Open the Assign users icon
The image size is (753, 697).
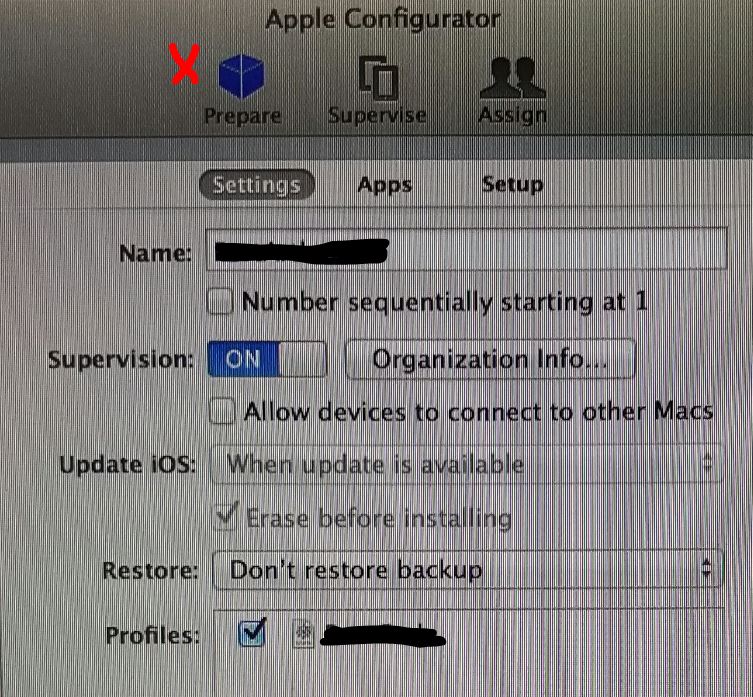(513, 78)
